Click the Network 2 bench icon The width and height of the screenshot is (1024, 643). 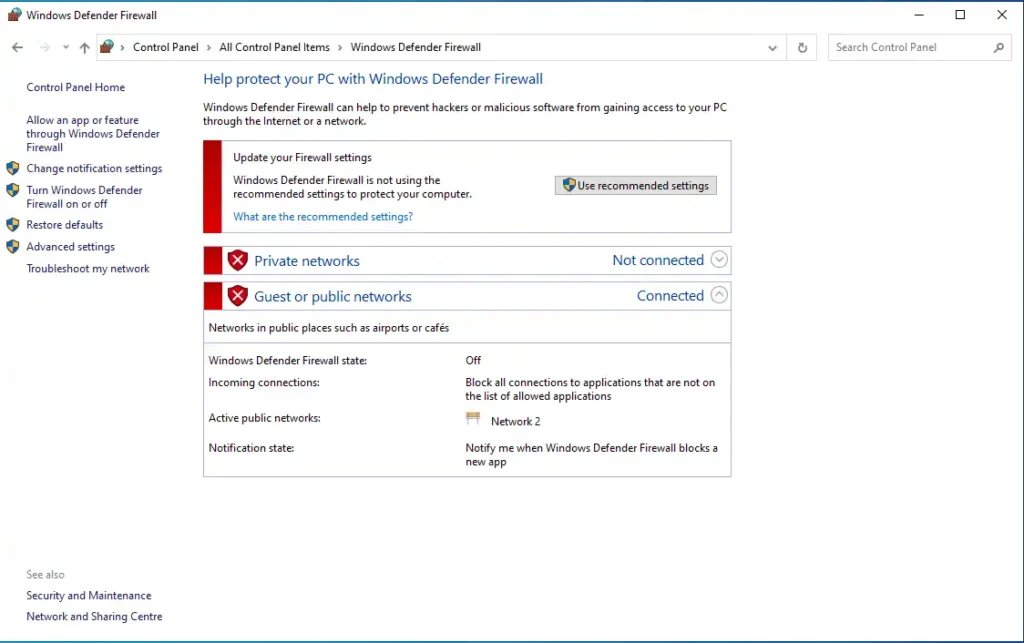point(474,420)
